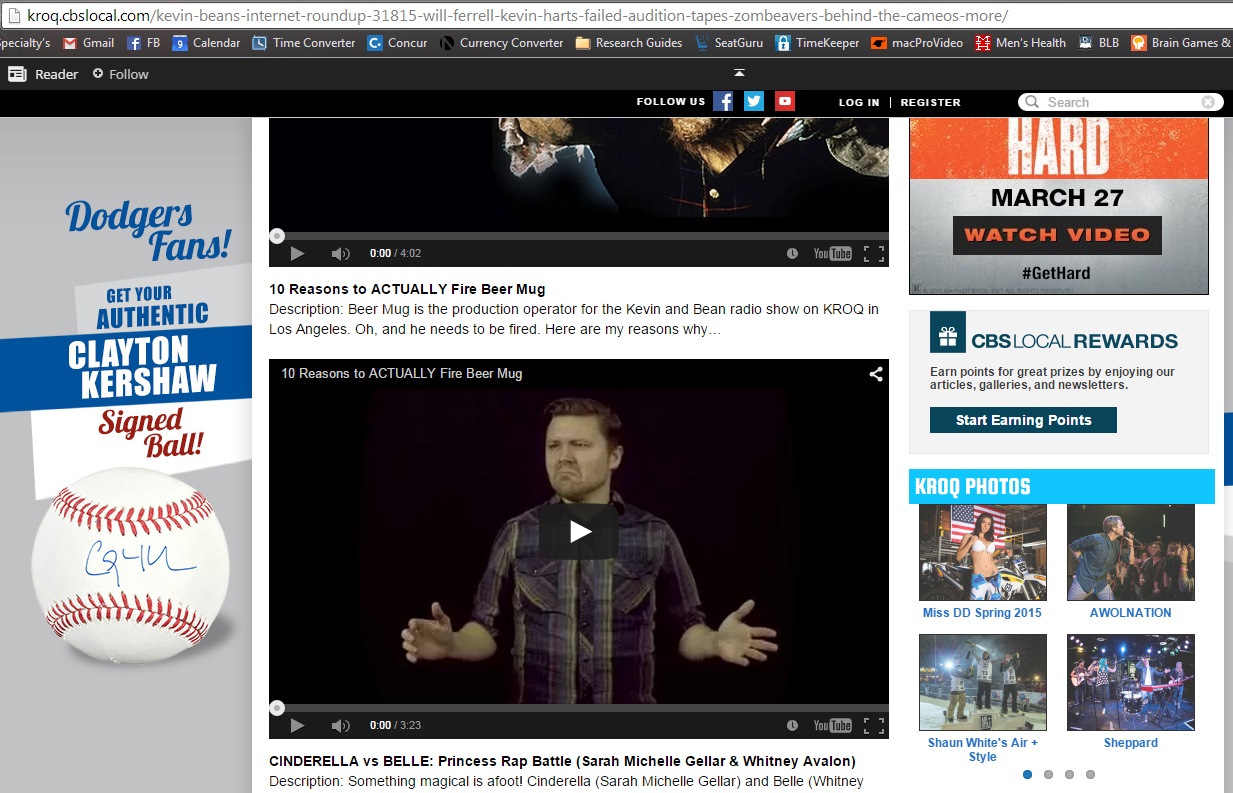The width and height of the screenshot is (1233, 793).
Task: Collapse the top toolbar using the arrow
Action: [739, 72]
